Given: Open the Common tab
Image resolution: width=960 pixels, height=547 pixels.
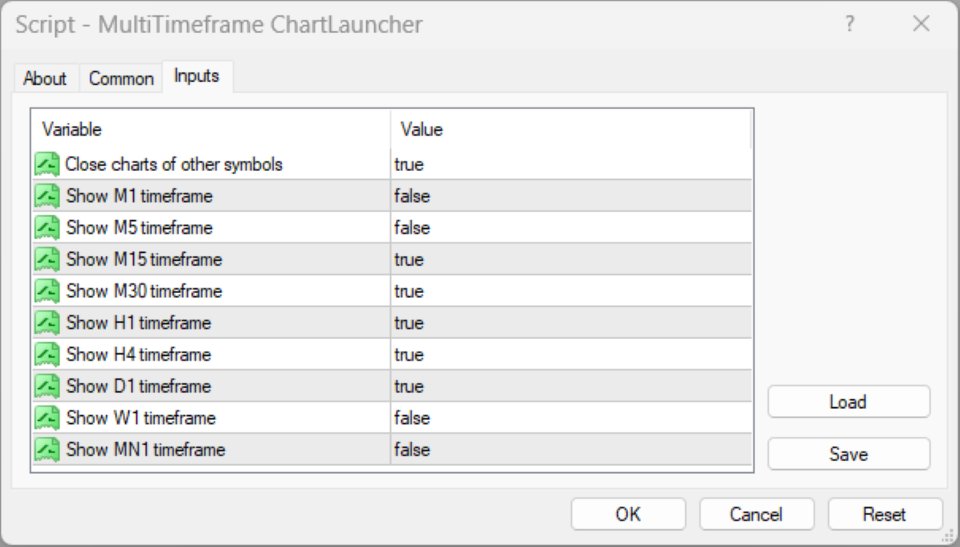Looking at the screenshot, I should point(121,78).
